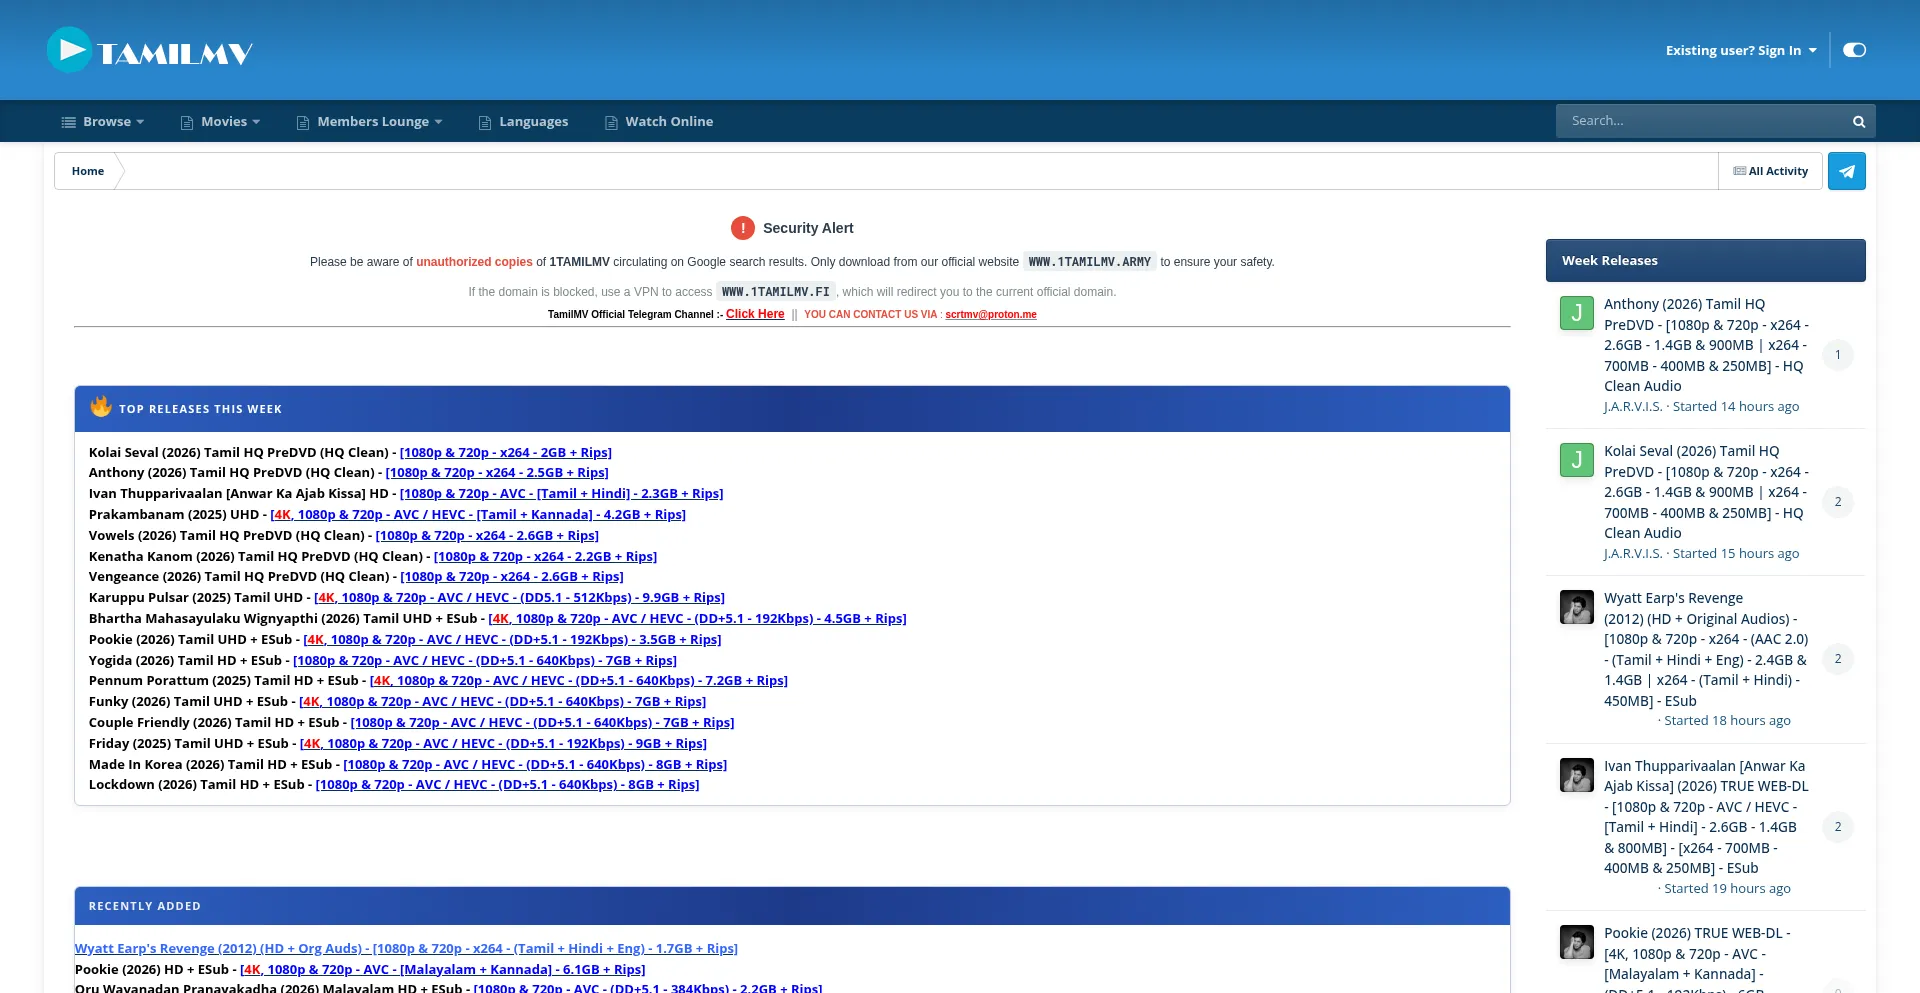1920x993 pixels.
Task: Open Wyatt Earp's Revenge (2012) sidebar topic
Action: coord(1706,650)
